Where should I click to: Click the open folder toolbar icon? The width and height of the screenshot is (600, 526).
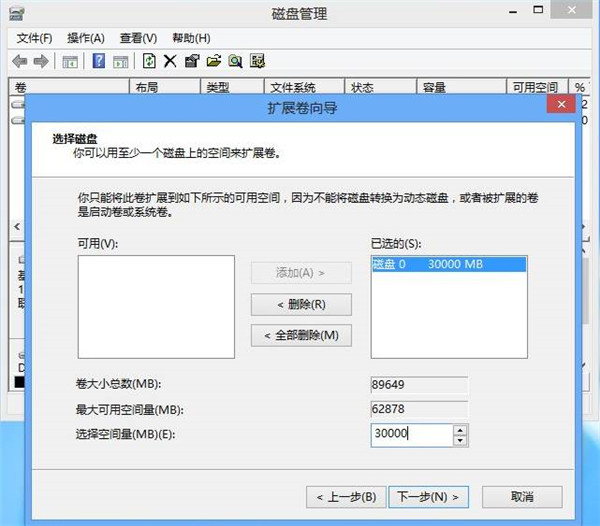[213, 61]
